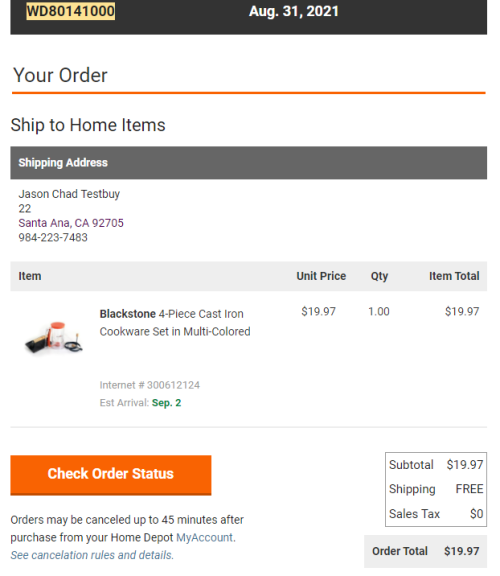Image resolution: width=500 pixels, height=576 pixels.
Task: Click the Check Order Status button
Action: [111, 475]
